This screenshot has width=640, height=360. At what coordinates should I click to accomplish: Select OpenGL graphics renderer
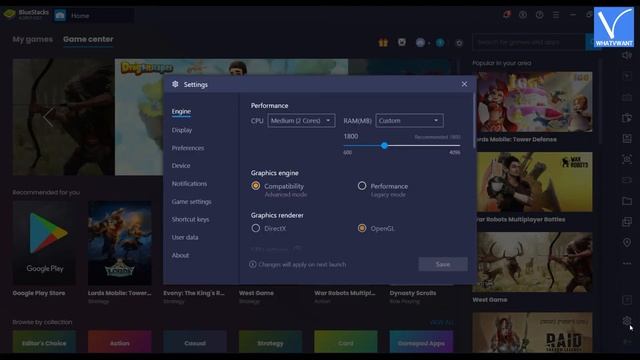362,228
